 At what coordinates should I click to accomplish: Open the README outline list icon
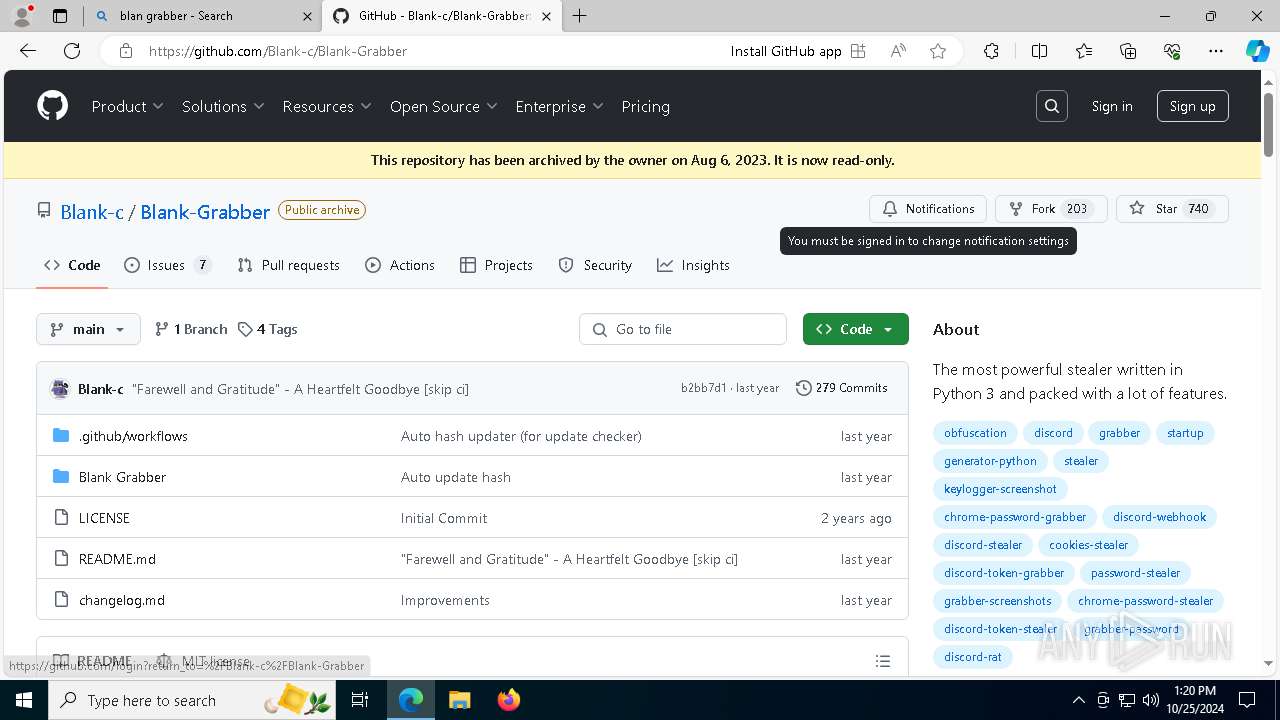(x=882, y=661)
